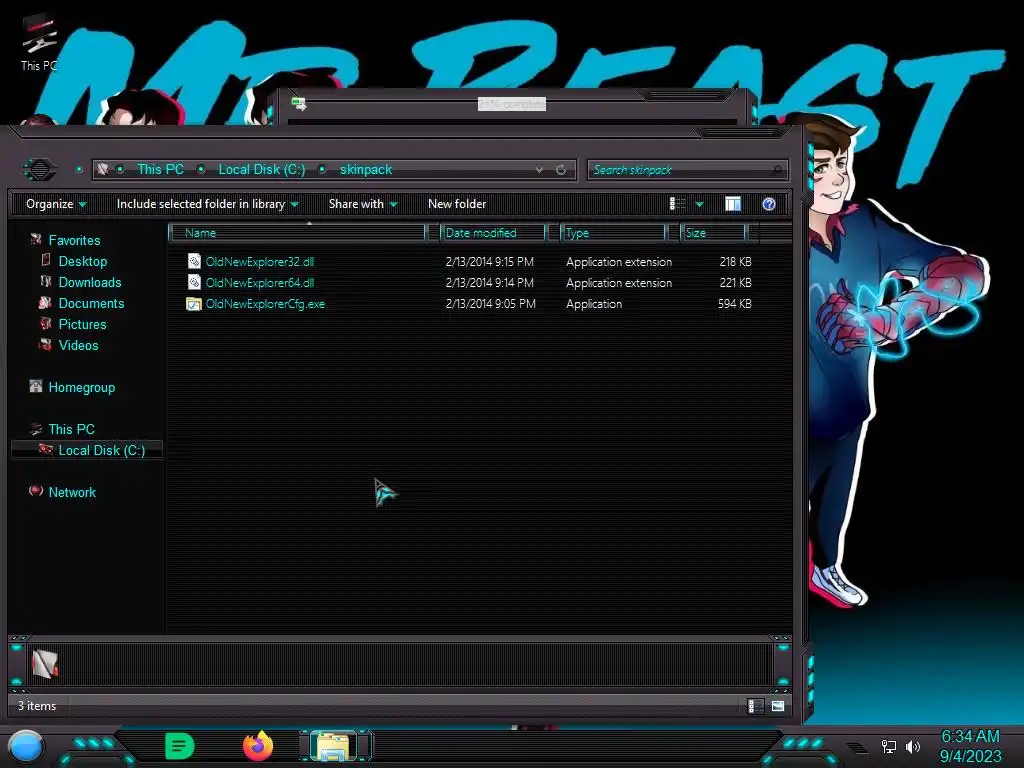This screenshot has width=1024, height=768.
Task: Select file OldNewExplorer32.dll
Action: (259, 261)
